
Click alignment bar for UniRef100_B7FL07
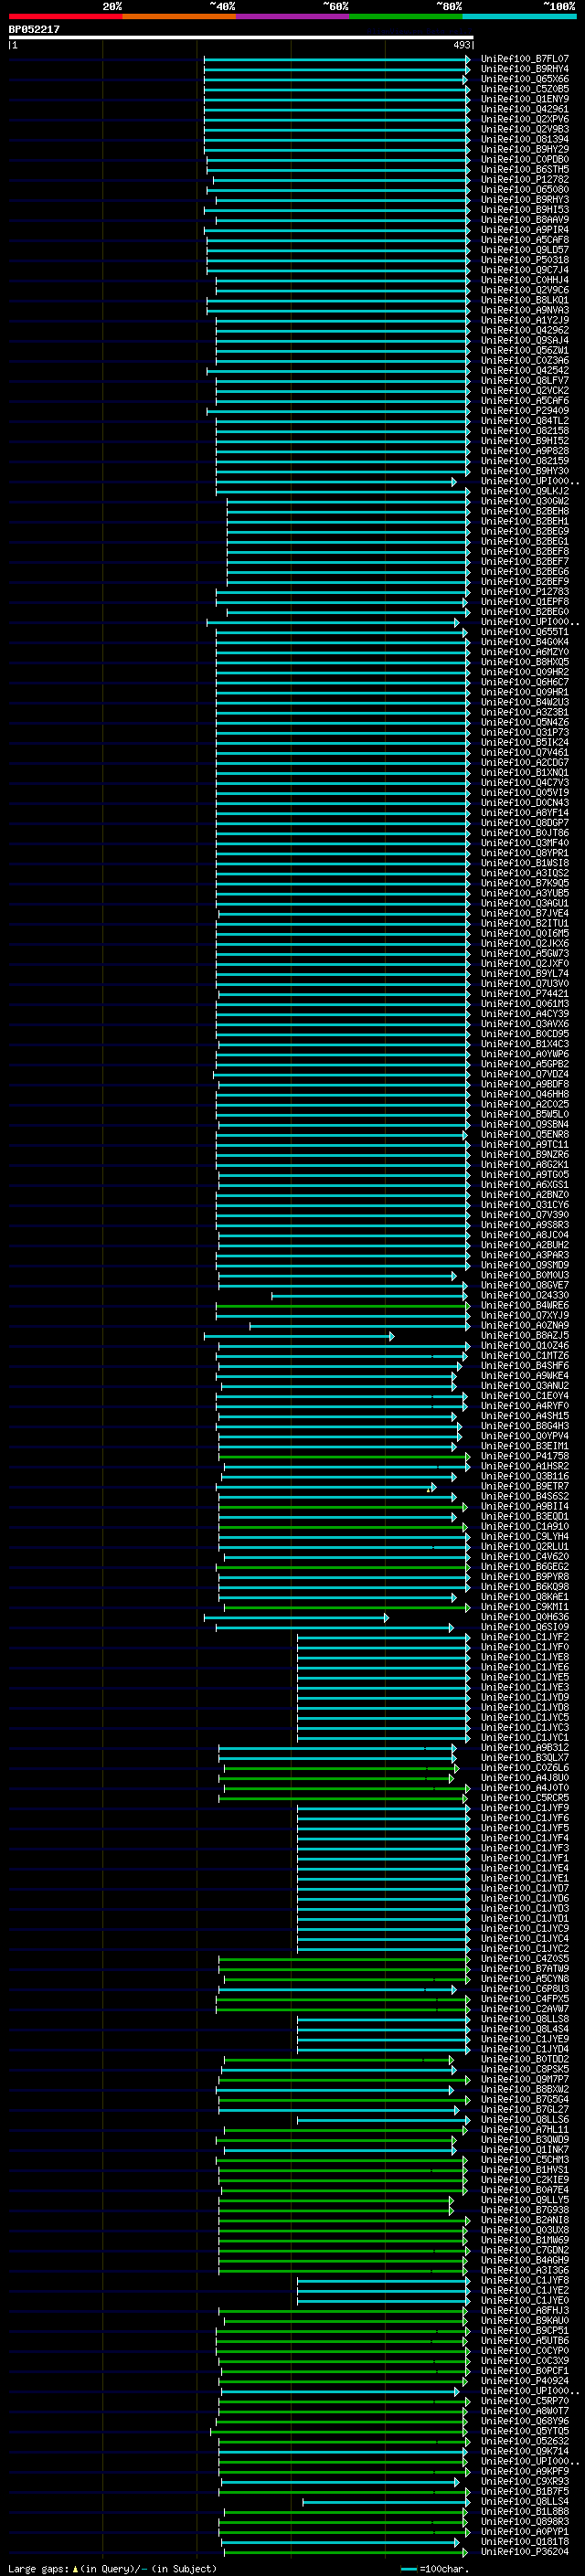pos(337,59)
